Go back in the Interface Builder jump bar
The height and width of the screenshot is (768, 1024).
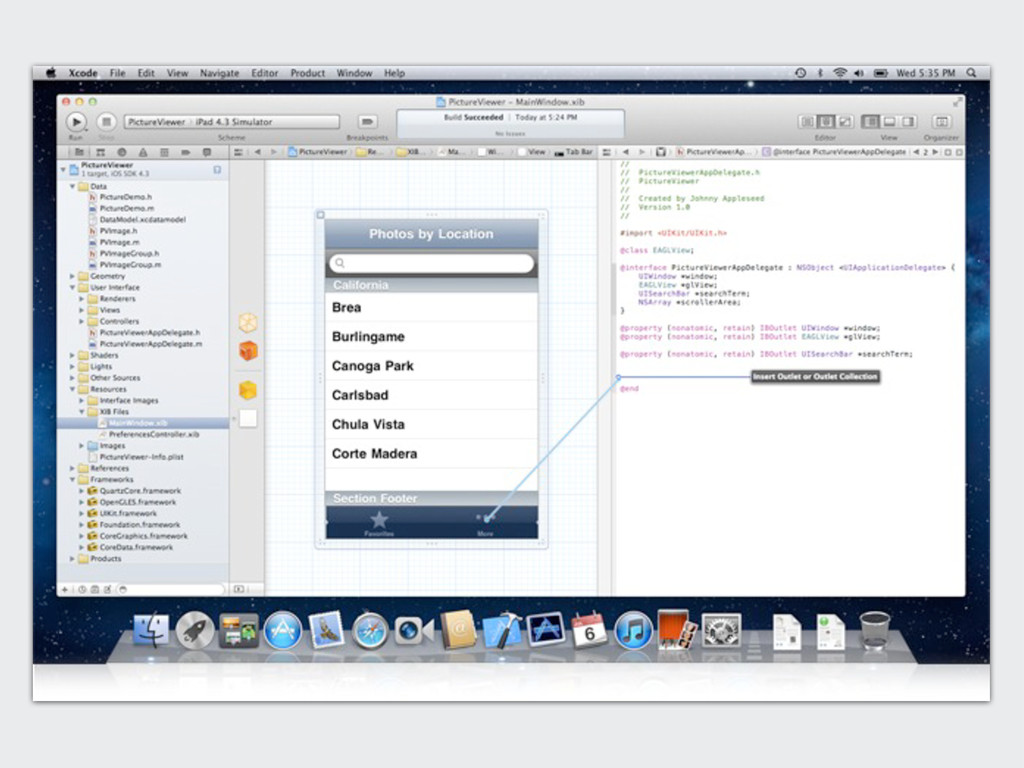[x=257, y=152]
